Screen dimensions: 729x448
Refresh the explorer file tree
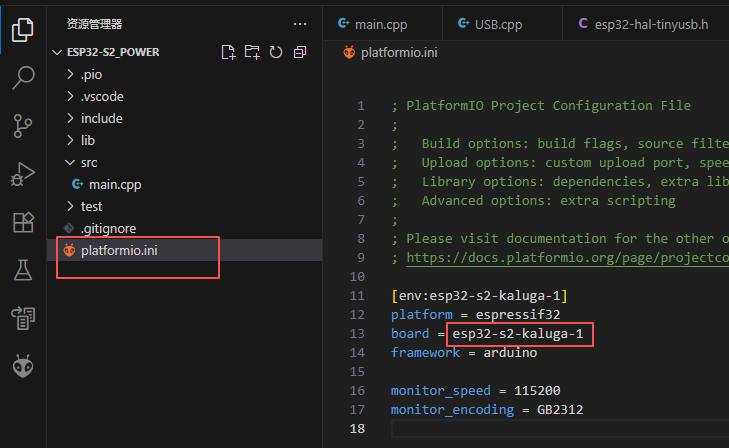coord(276,52)
